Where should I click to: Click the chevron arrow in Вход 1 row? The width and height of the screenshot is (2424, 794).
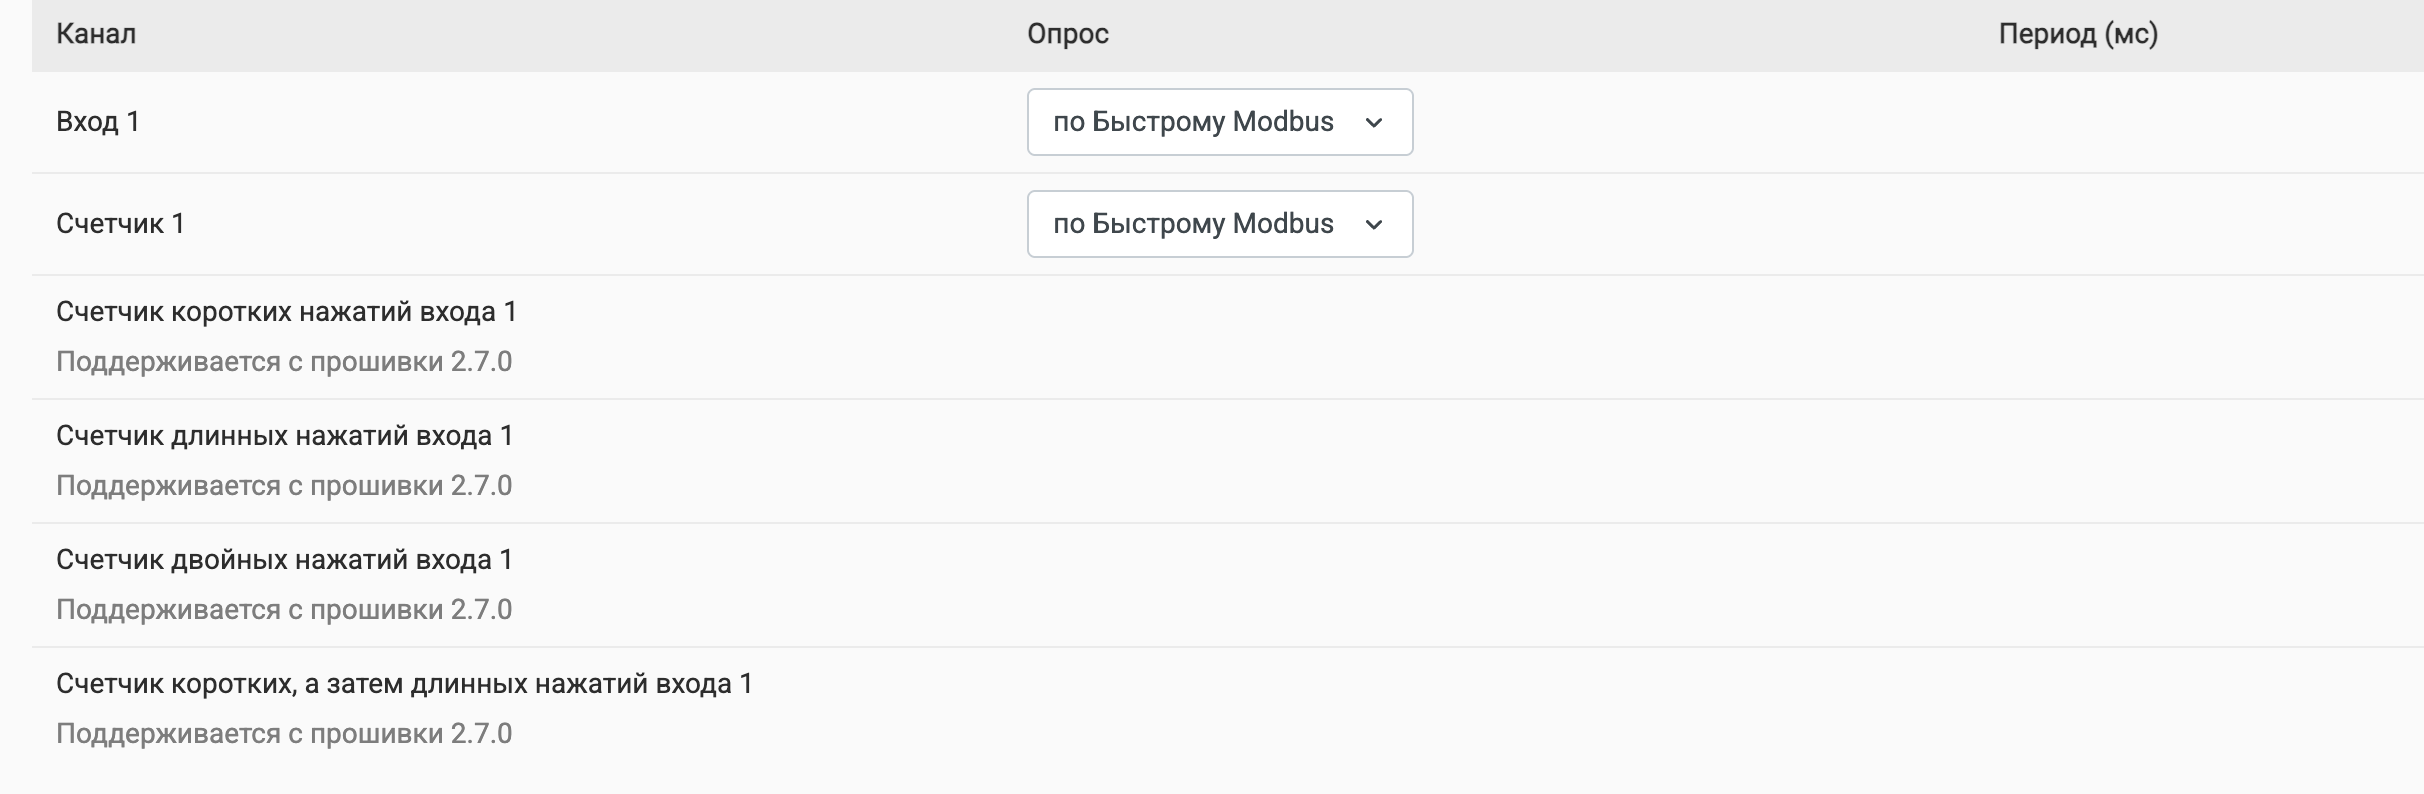pos(1374,123)
